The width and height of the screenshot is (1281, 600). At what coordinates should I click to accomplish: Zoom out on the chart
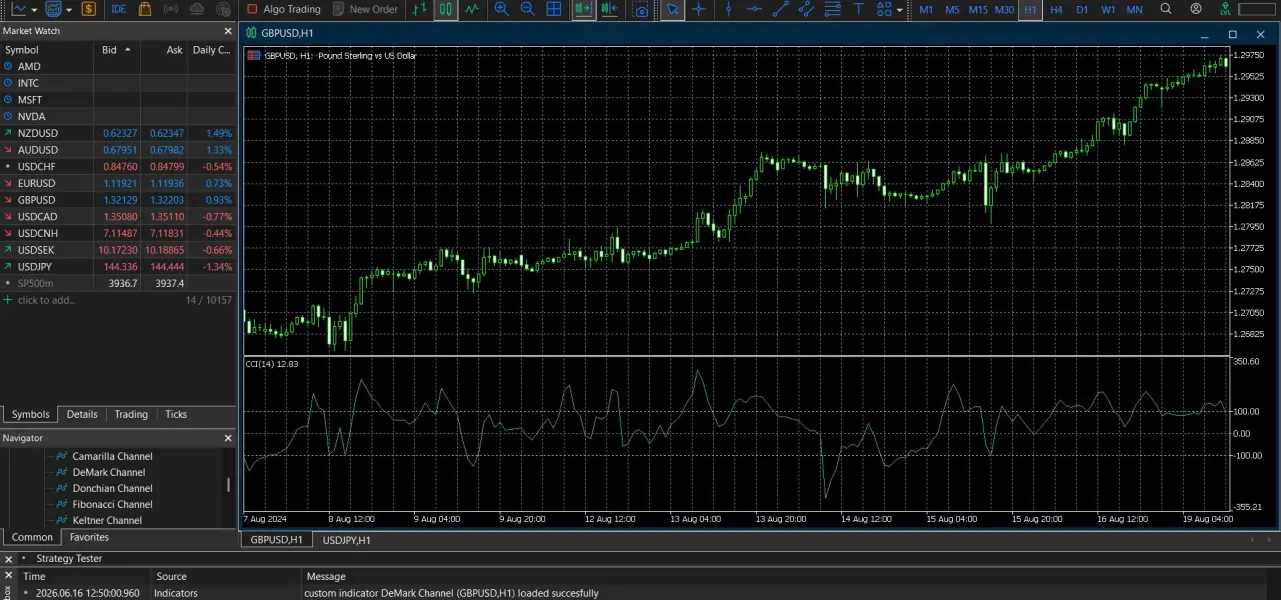(x=527, y=9)
